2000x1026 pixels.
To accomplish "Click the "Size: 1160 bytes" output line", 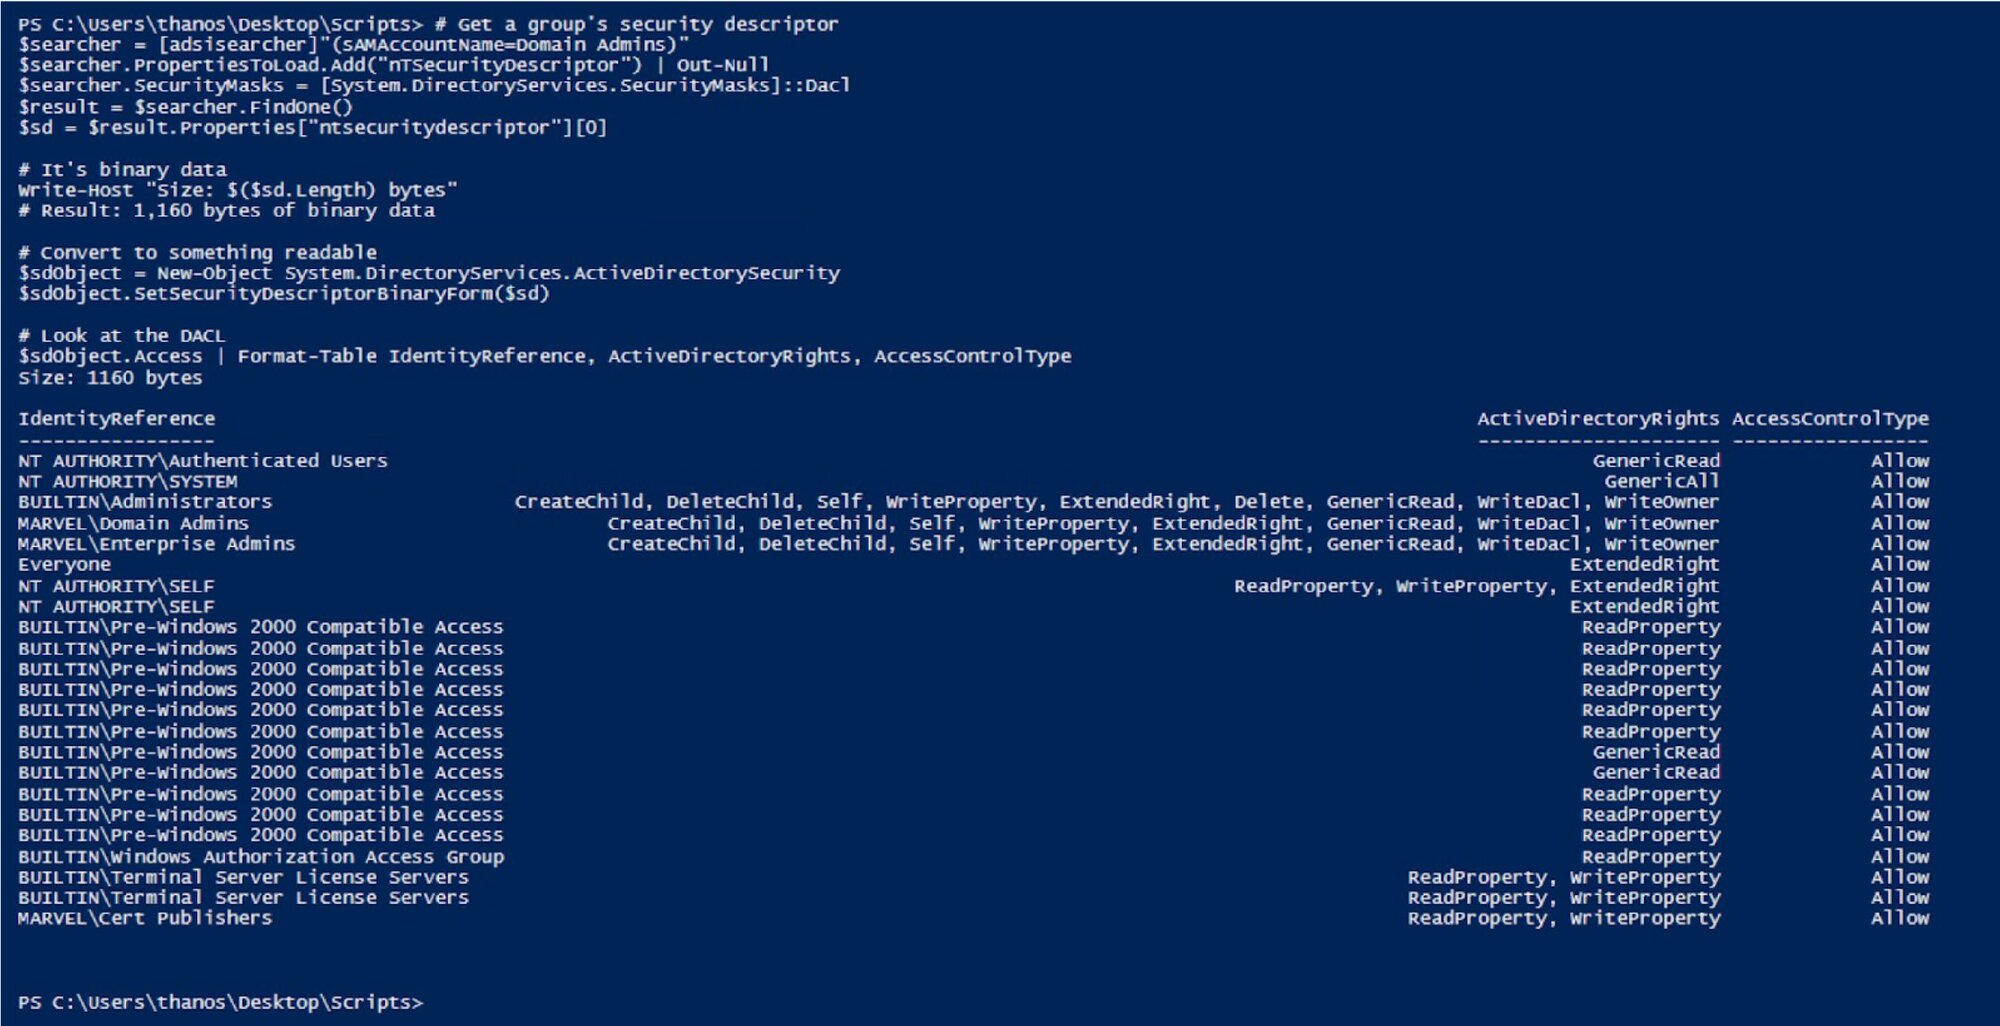I will tap(110, 378).
